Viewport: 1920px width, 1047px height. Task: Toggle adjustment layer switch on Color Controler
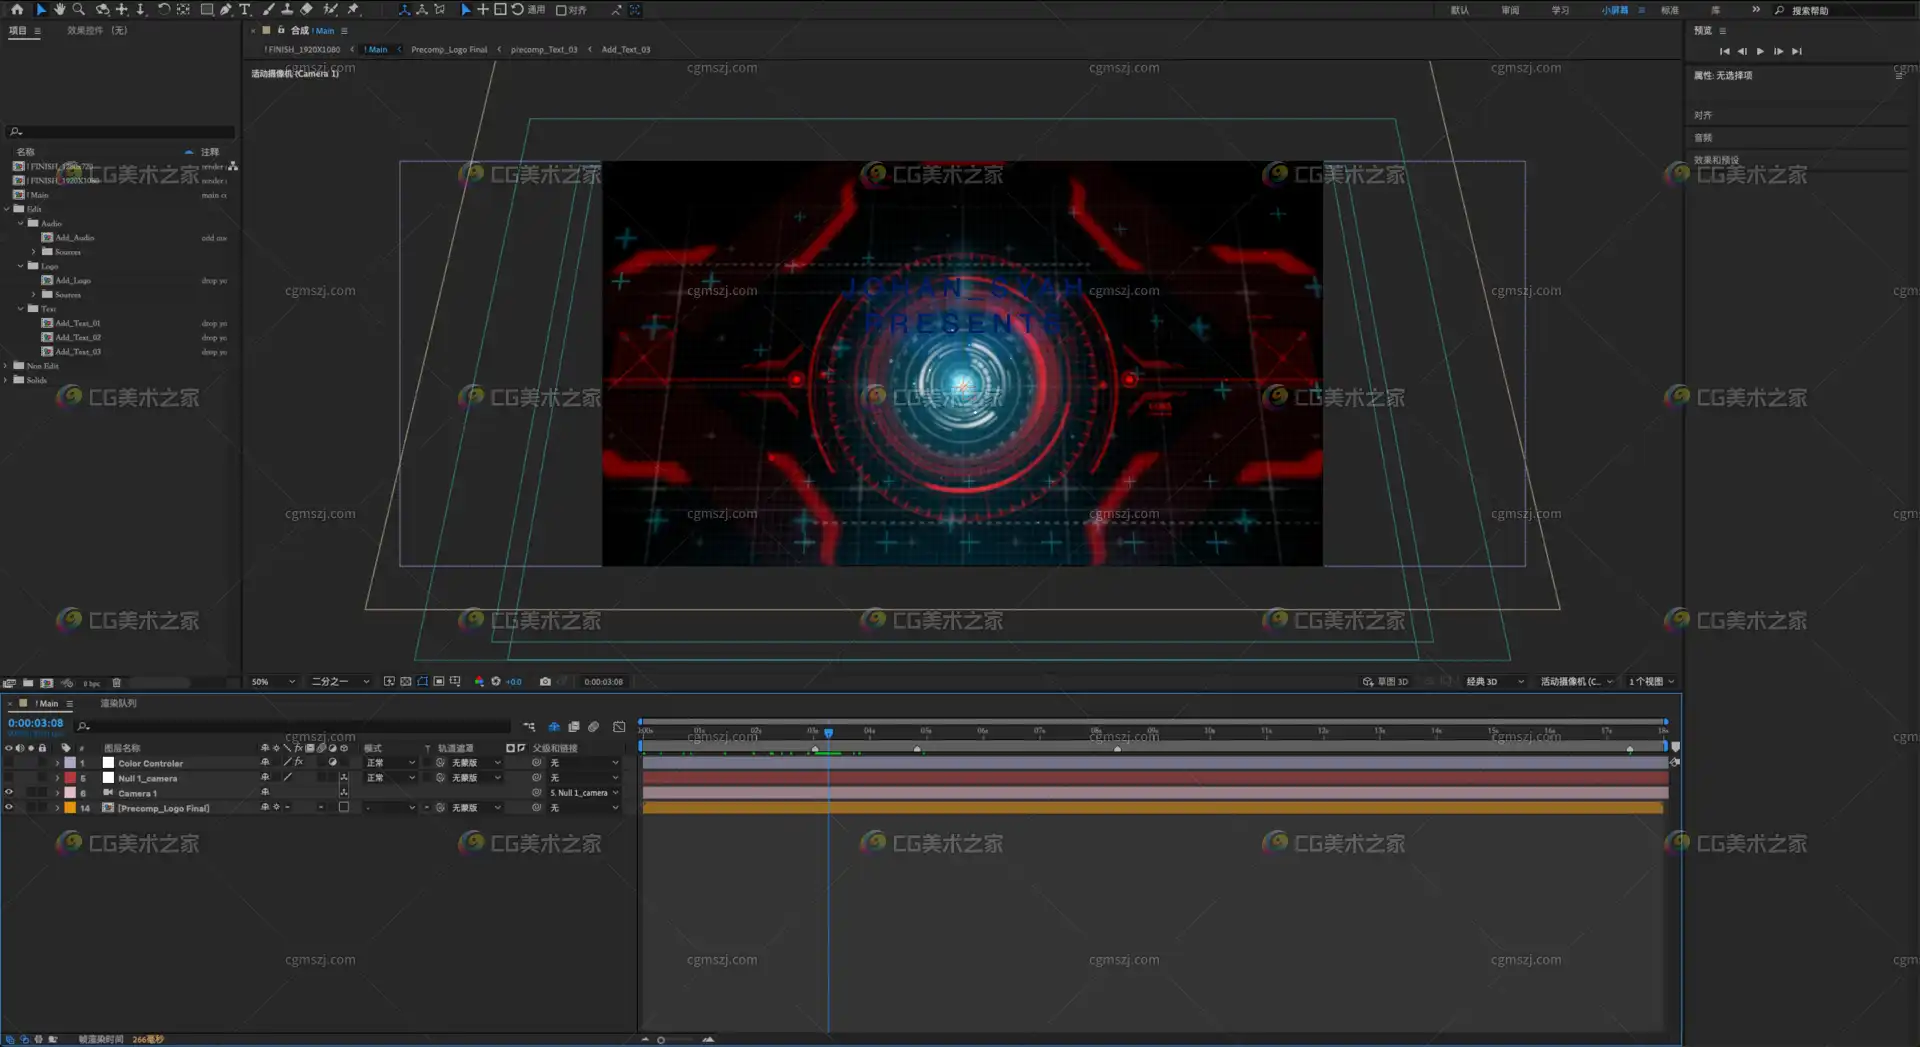333,762
